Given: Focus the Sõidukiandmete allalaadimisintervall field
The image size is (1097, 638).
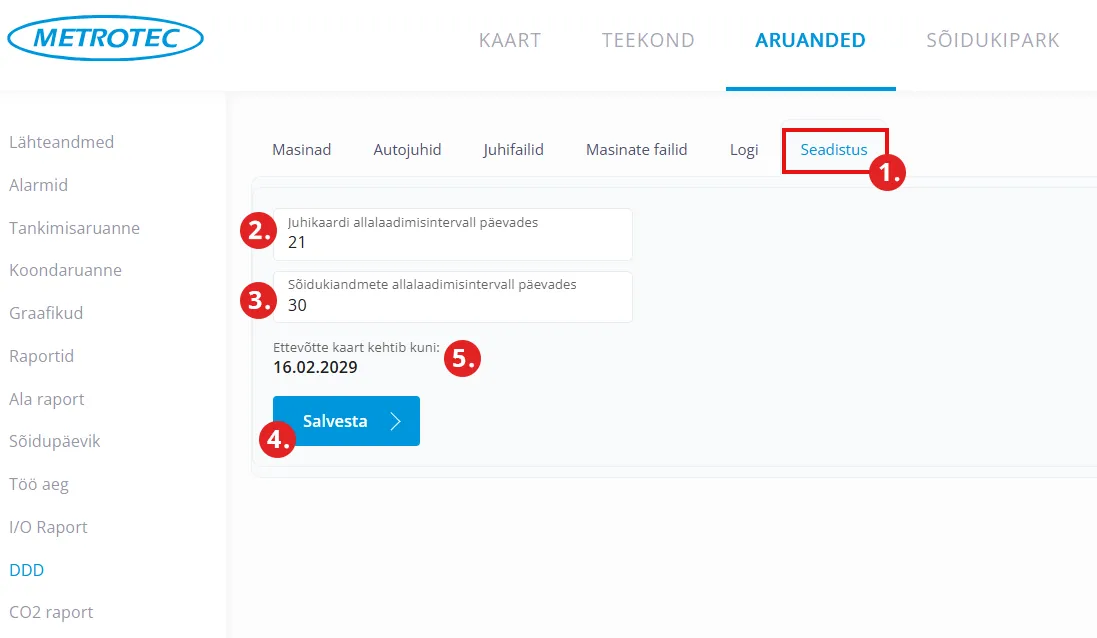Looking at the screenshot, I should tap(452, 305).
